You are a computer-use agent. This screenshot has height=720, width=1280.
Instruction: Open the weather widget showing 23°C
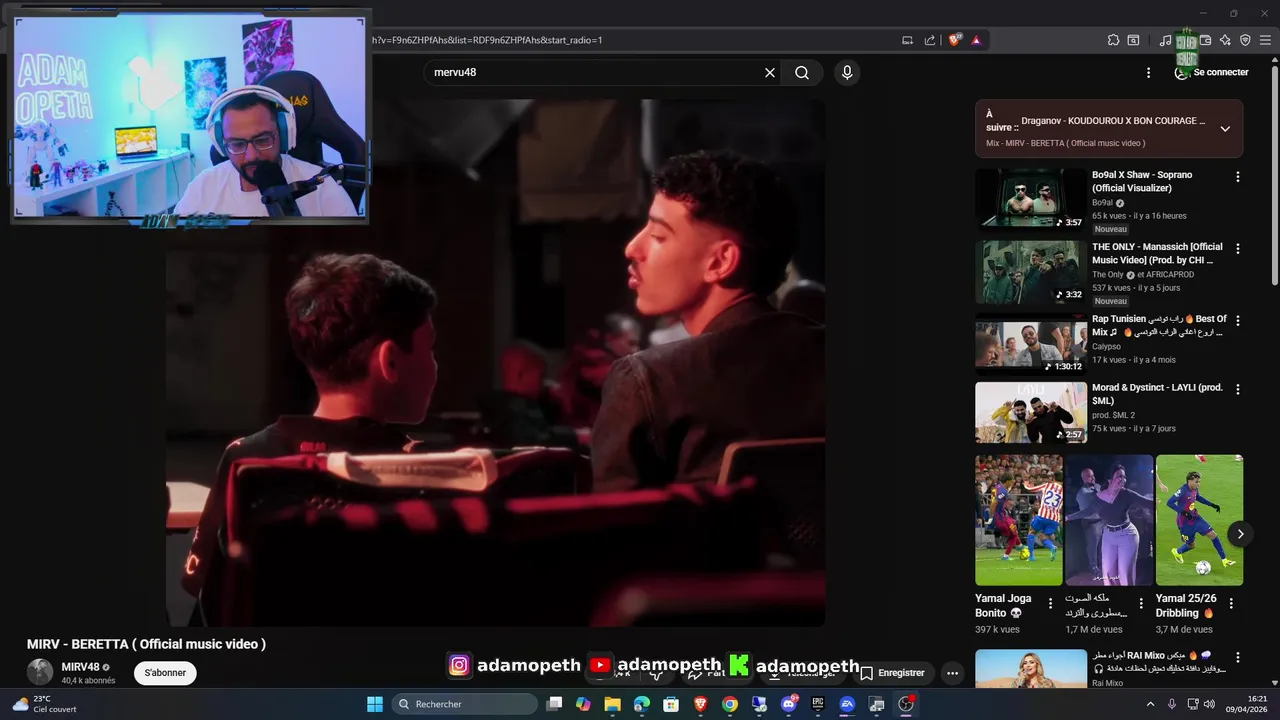point(45,704)
